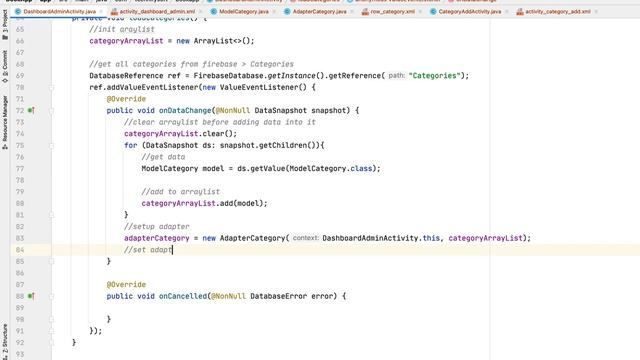Click class icon on AdapterCategory.java tab
The width and height of the screenshot is (640, 360).
click(x=287, y=12)
